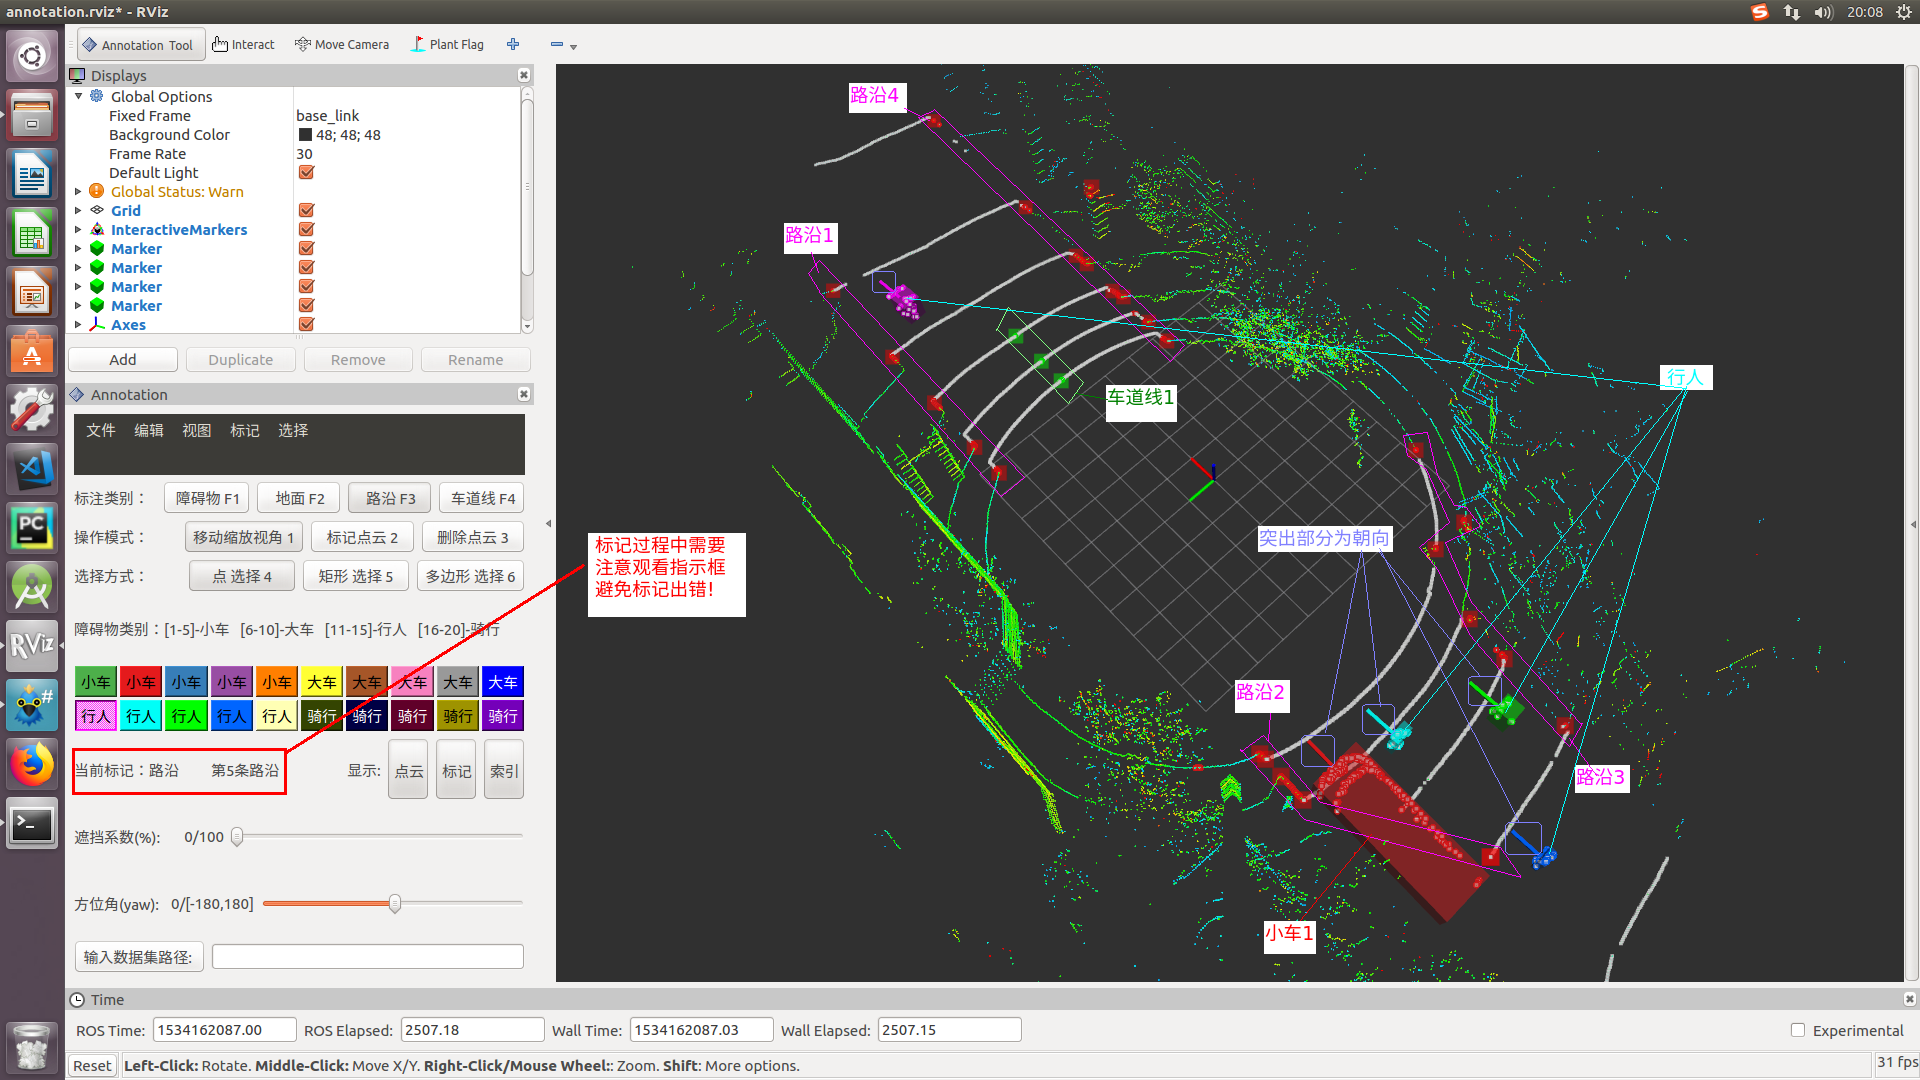Toggle Grid display checkbox
The image size is (1920, 1080).
point(305,210)
